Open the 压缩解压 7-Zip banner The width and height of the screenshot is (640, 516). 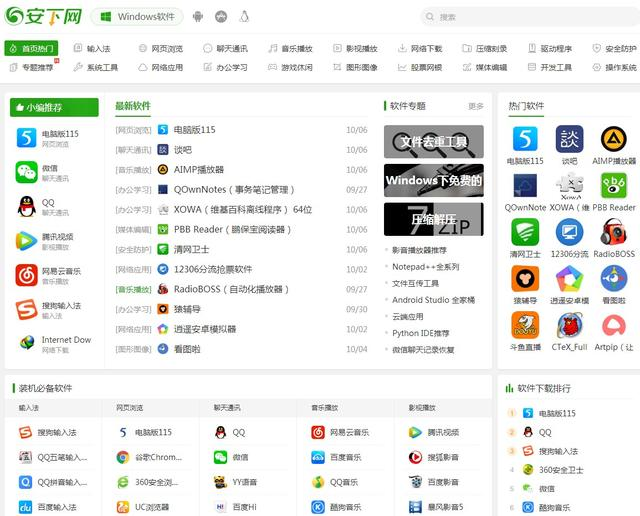[x=433, y=219]
